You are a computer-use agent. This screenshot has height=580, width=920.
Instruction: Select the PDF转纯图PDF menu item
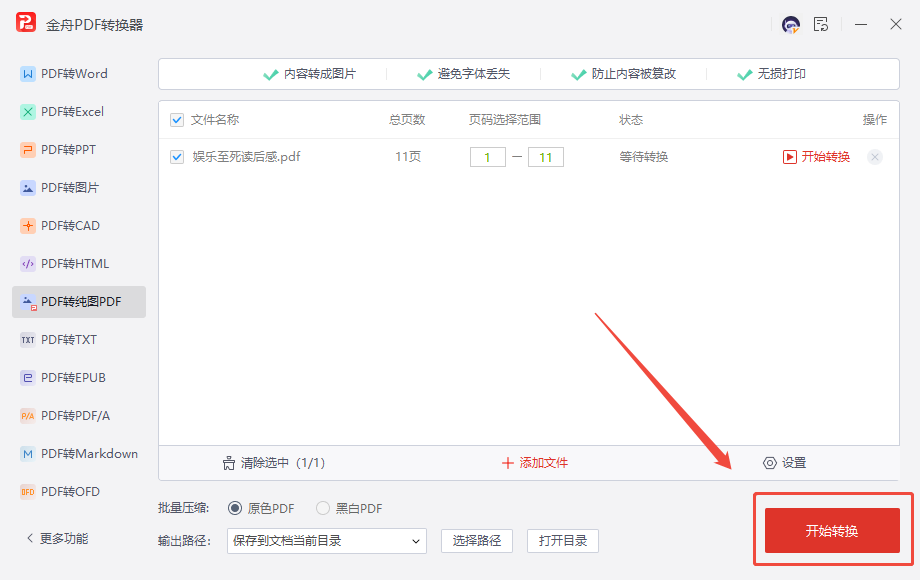click(79, 302)
